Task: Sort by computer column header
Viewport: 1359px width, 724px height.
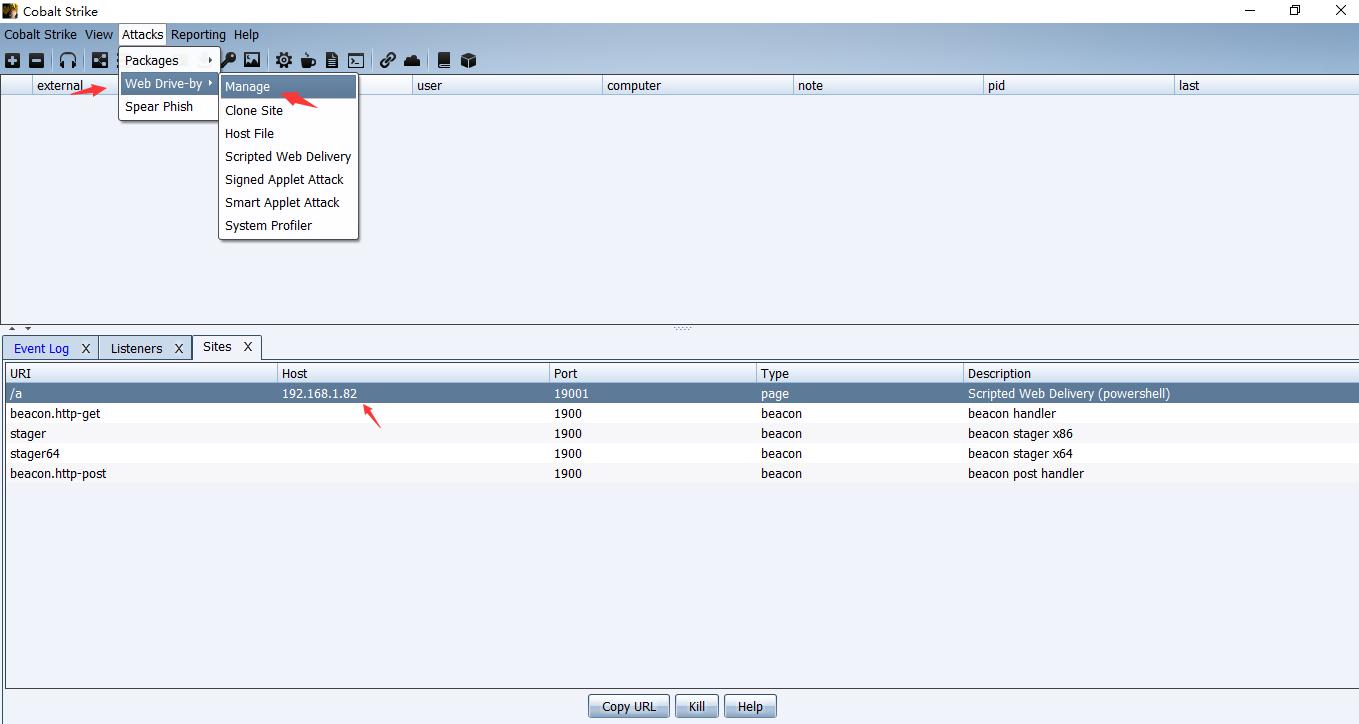Action: (x=698, y=85)
